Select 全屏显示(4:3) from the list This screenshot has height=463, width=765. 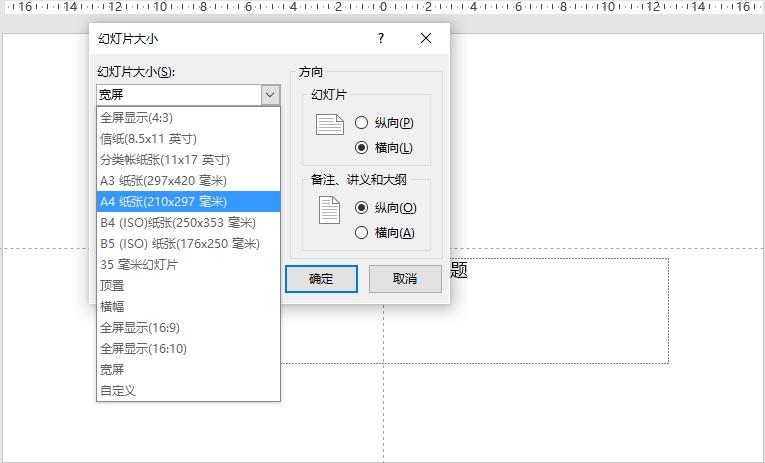[x=188, y=118]
